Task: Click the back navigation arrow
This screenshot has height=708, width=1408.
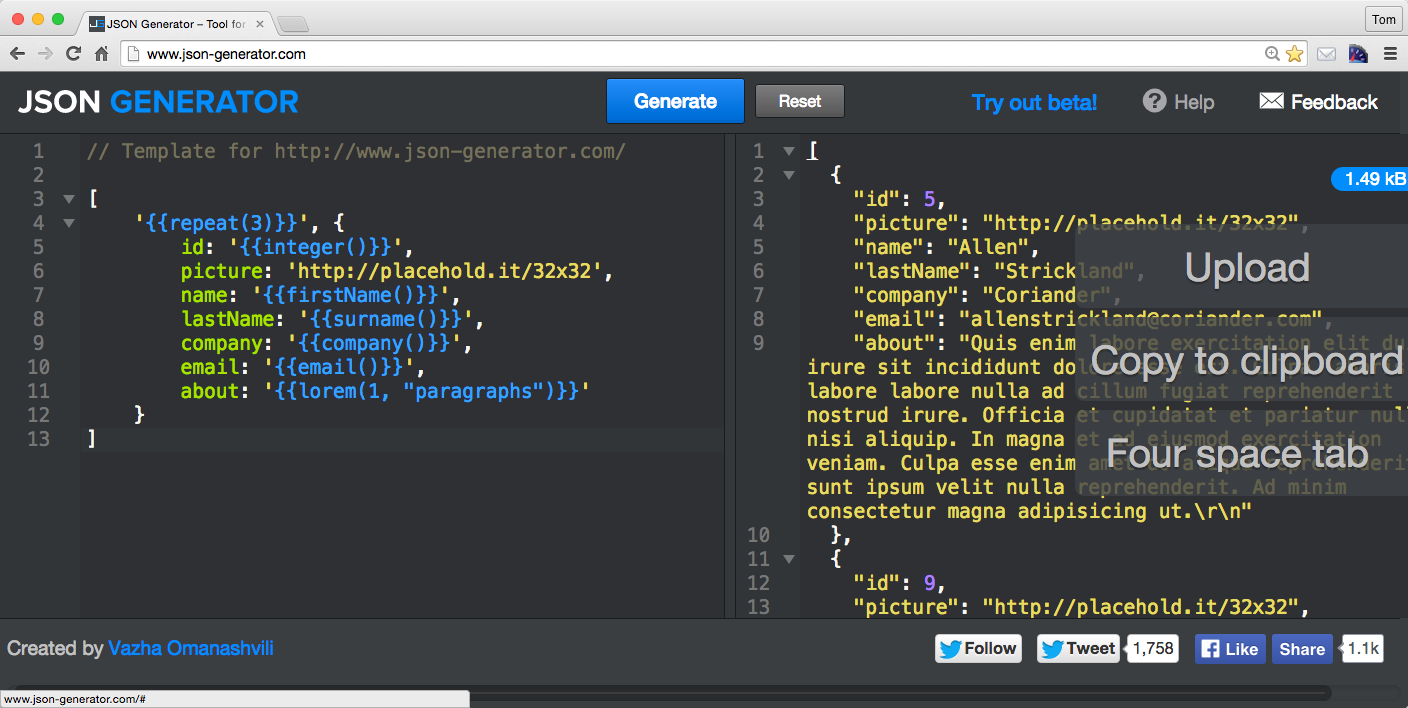Action: pos(18,53)
